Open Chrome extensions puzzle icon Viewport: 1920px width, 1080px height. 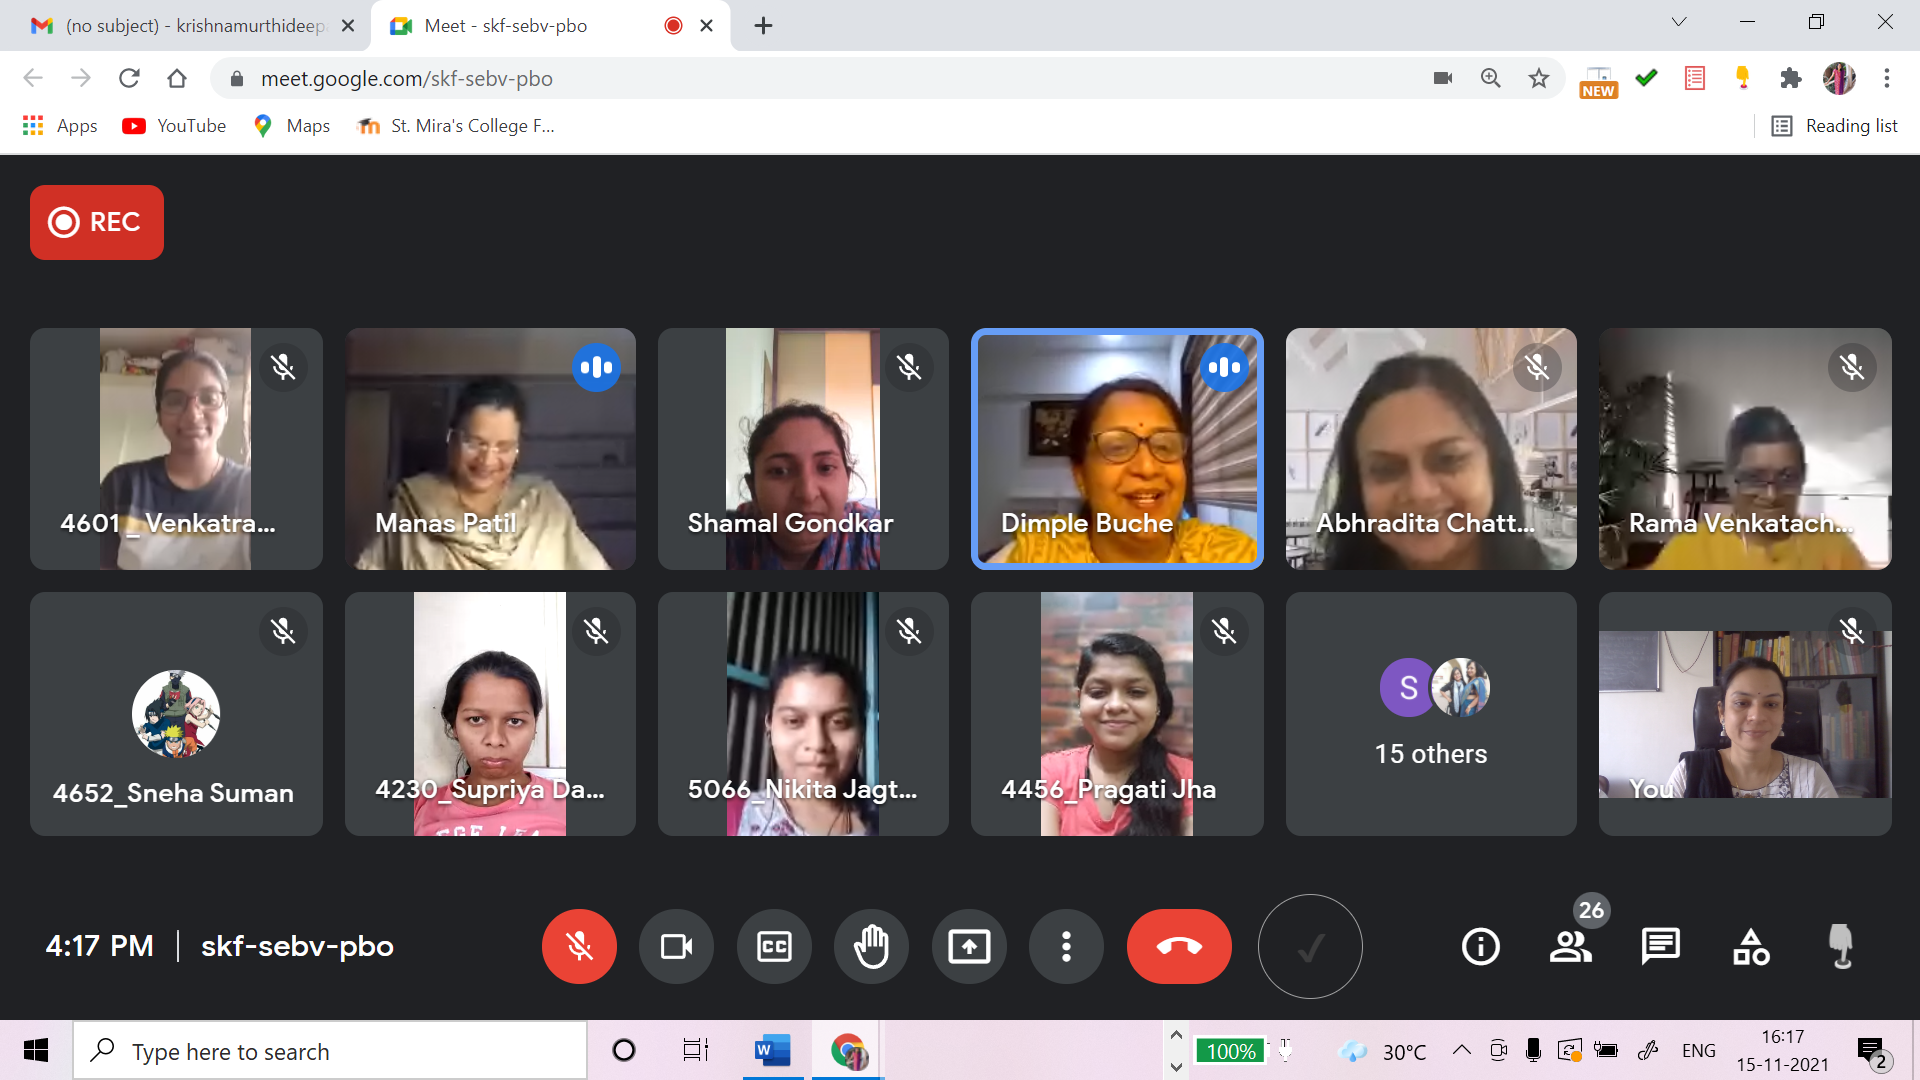1790,78
